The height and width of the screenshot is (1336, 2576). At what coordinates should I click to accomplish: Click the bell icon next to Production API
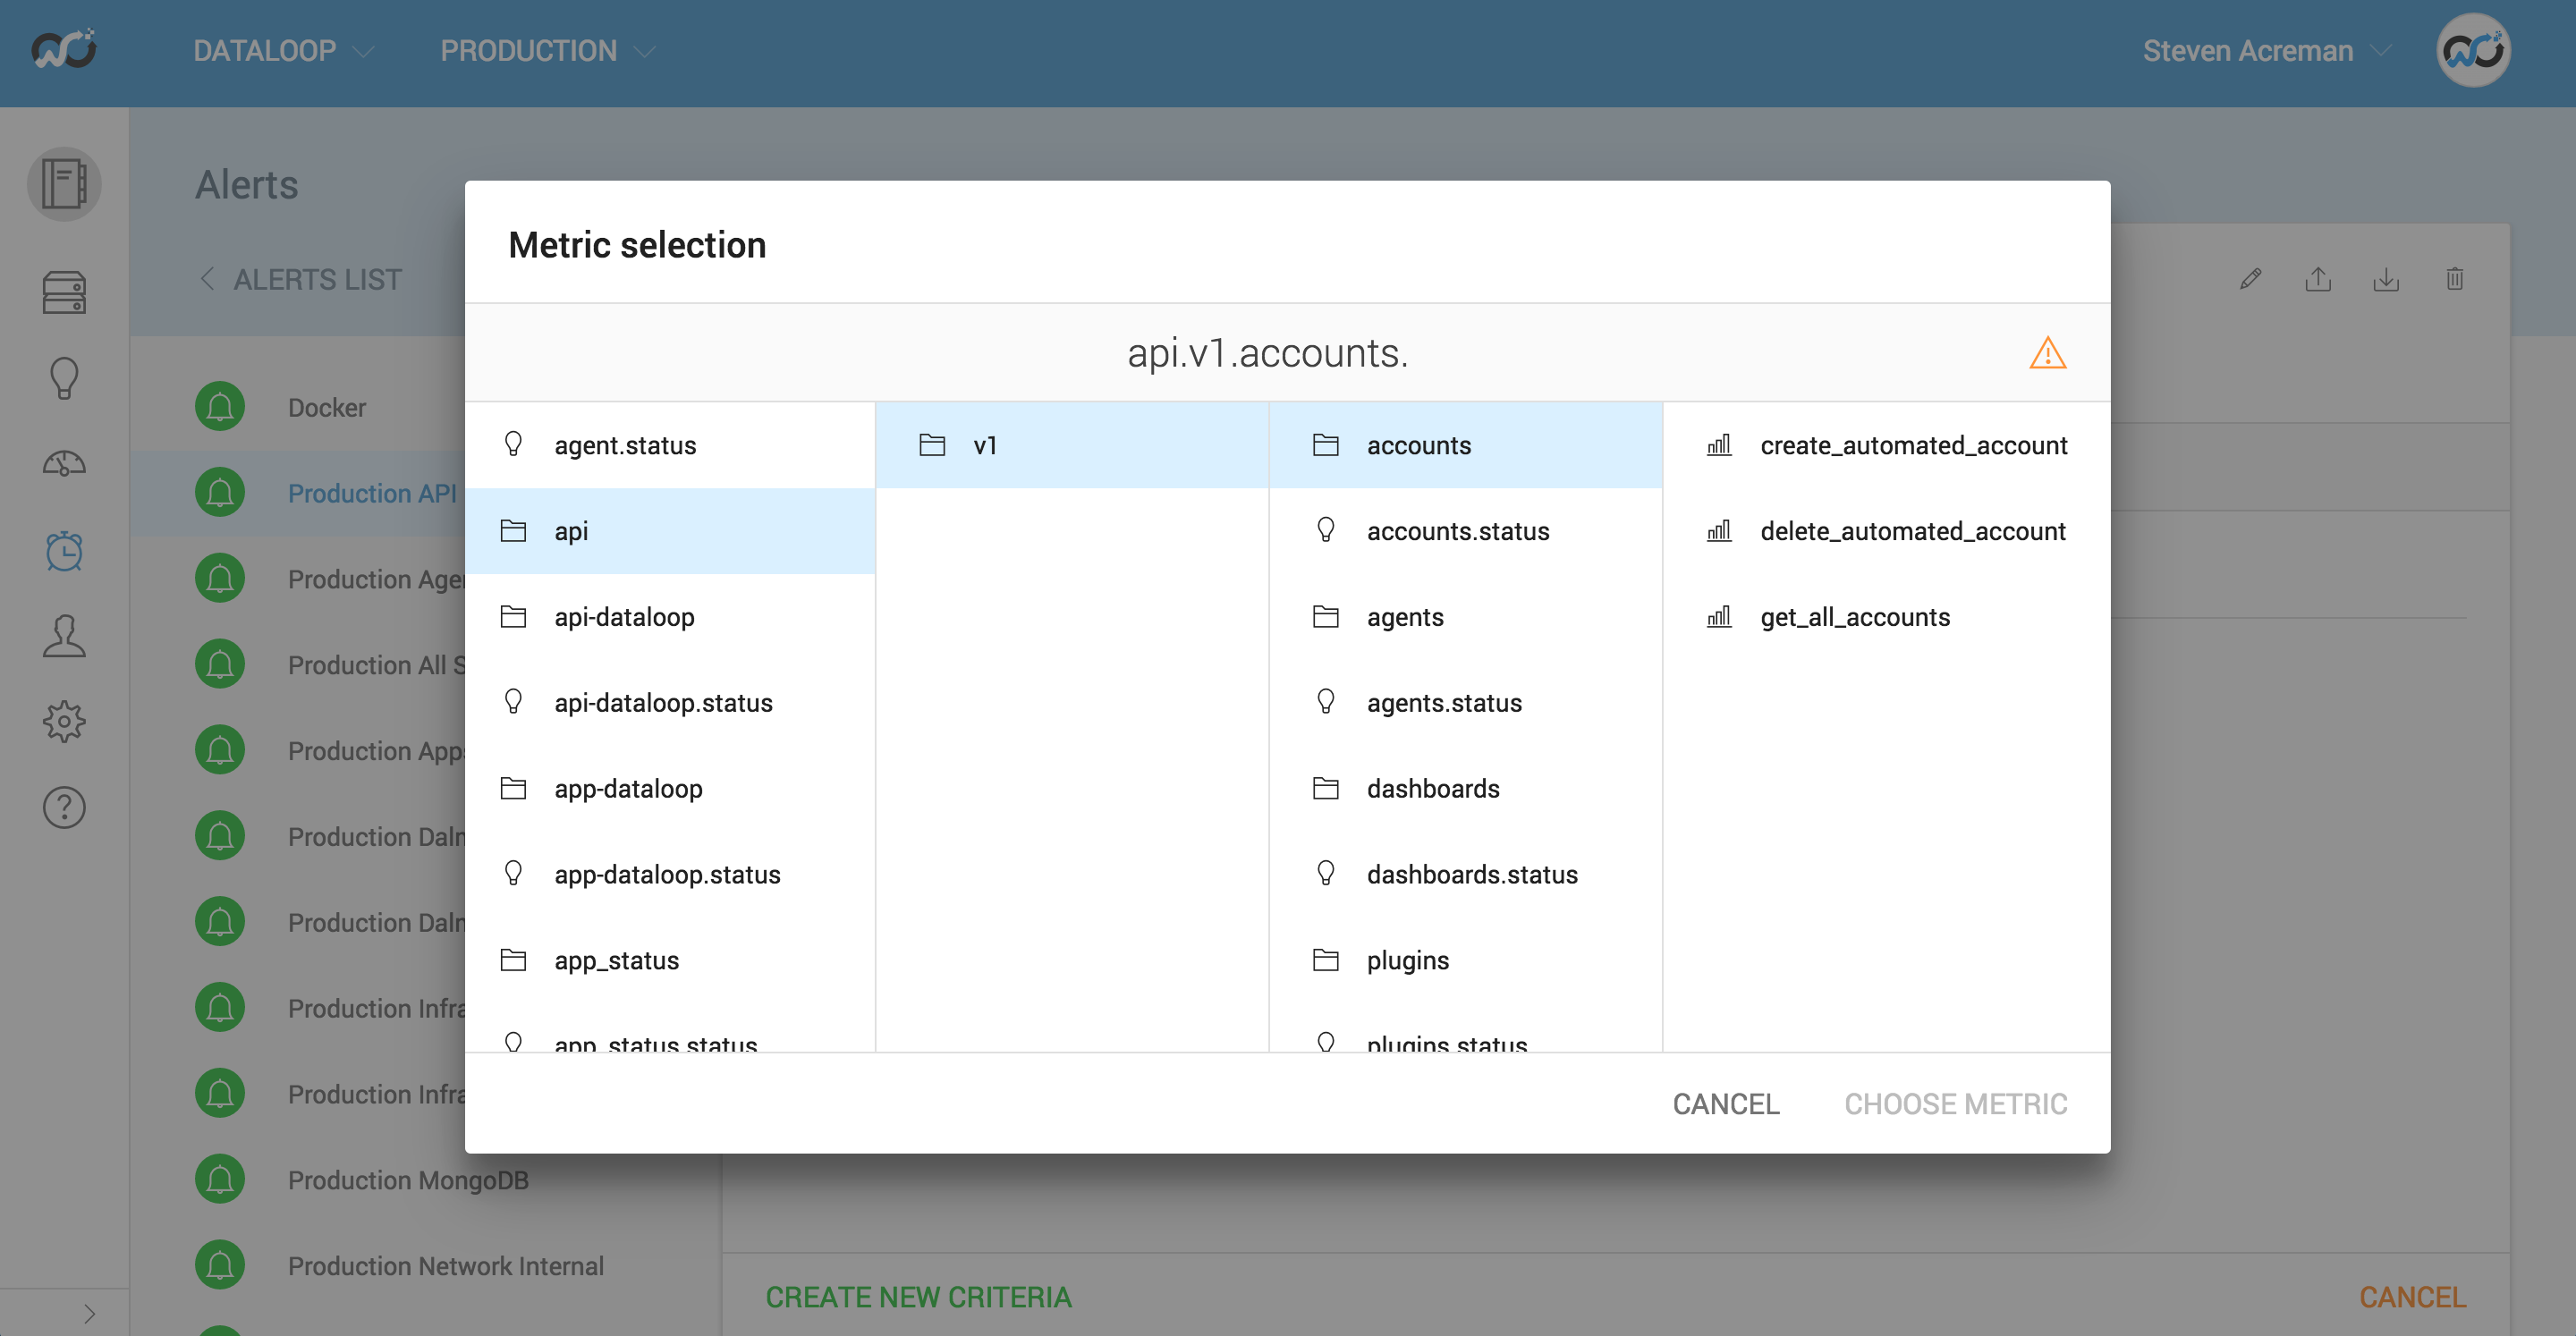point(220,493)
